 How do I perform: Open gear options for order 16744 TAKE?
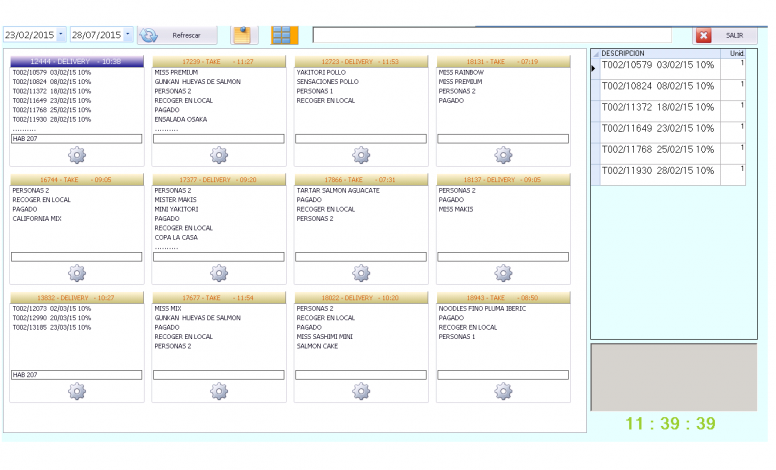click(77, 273)
